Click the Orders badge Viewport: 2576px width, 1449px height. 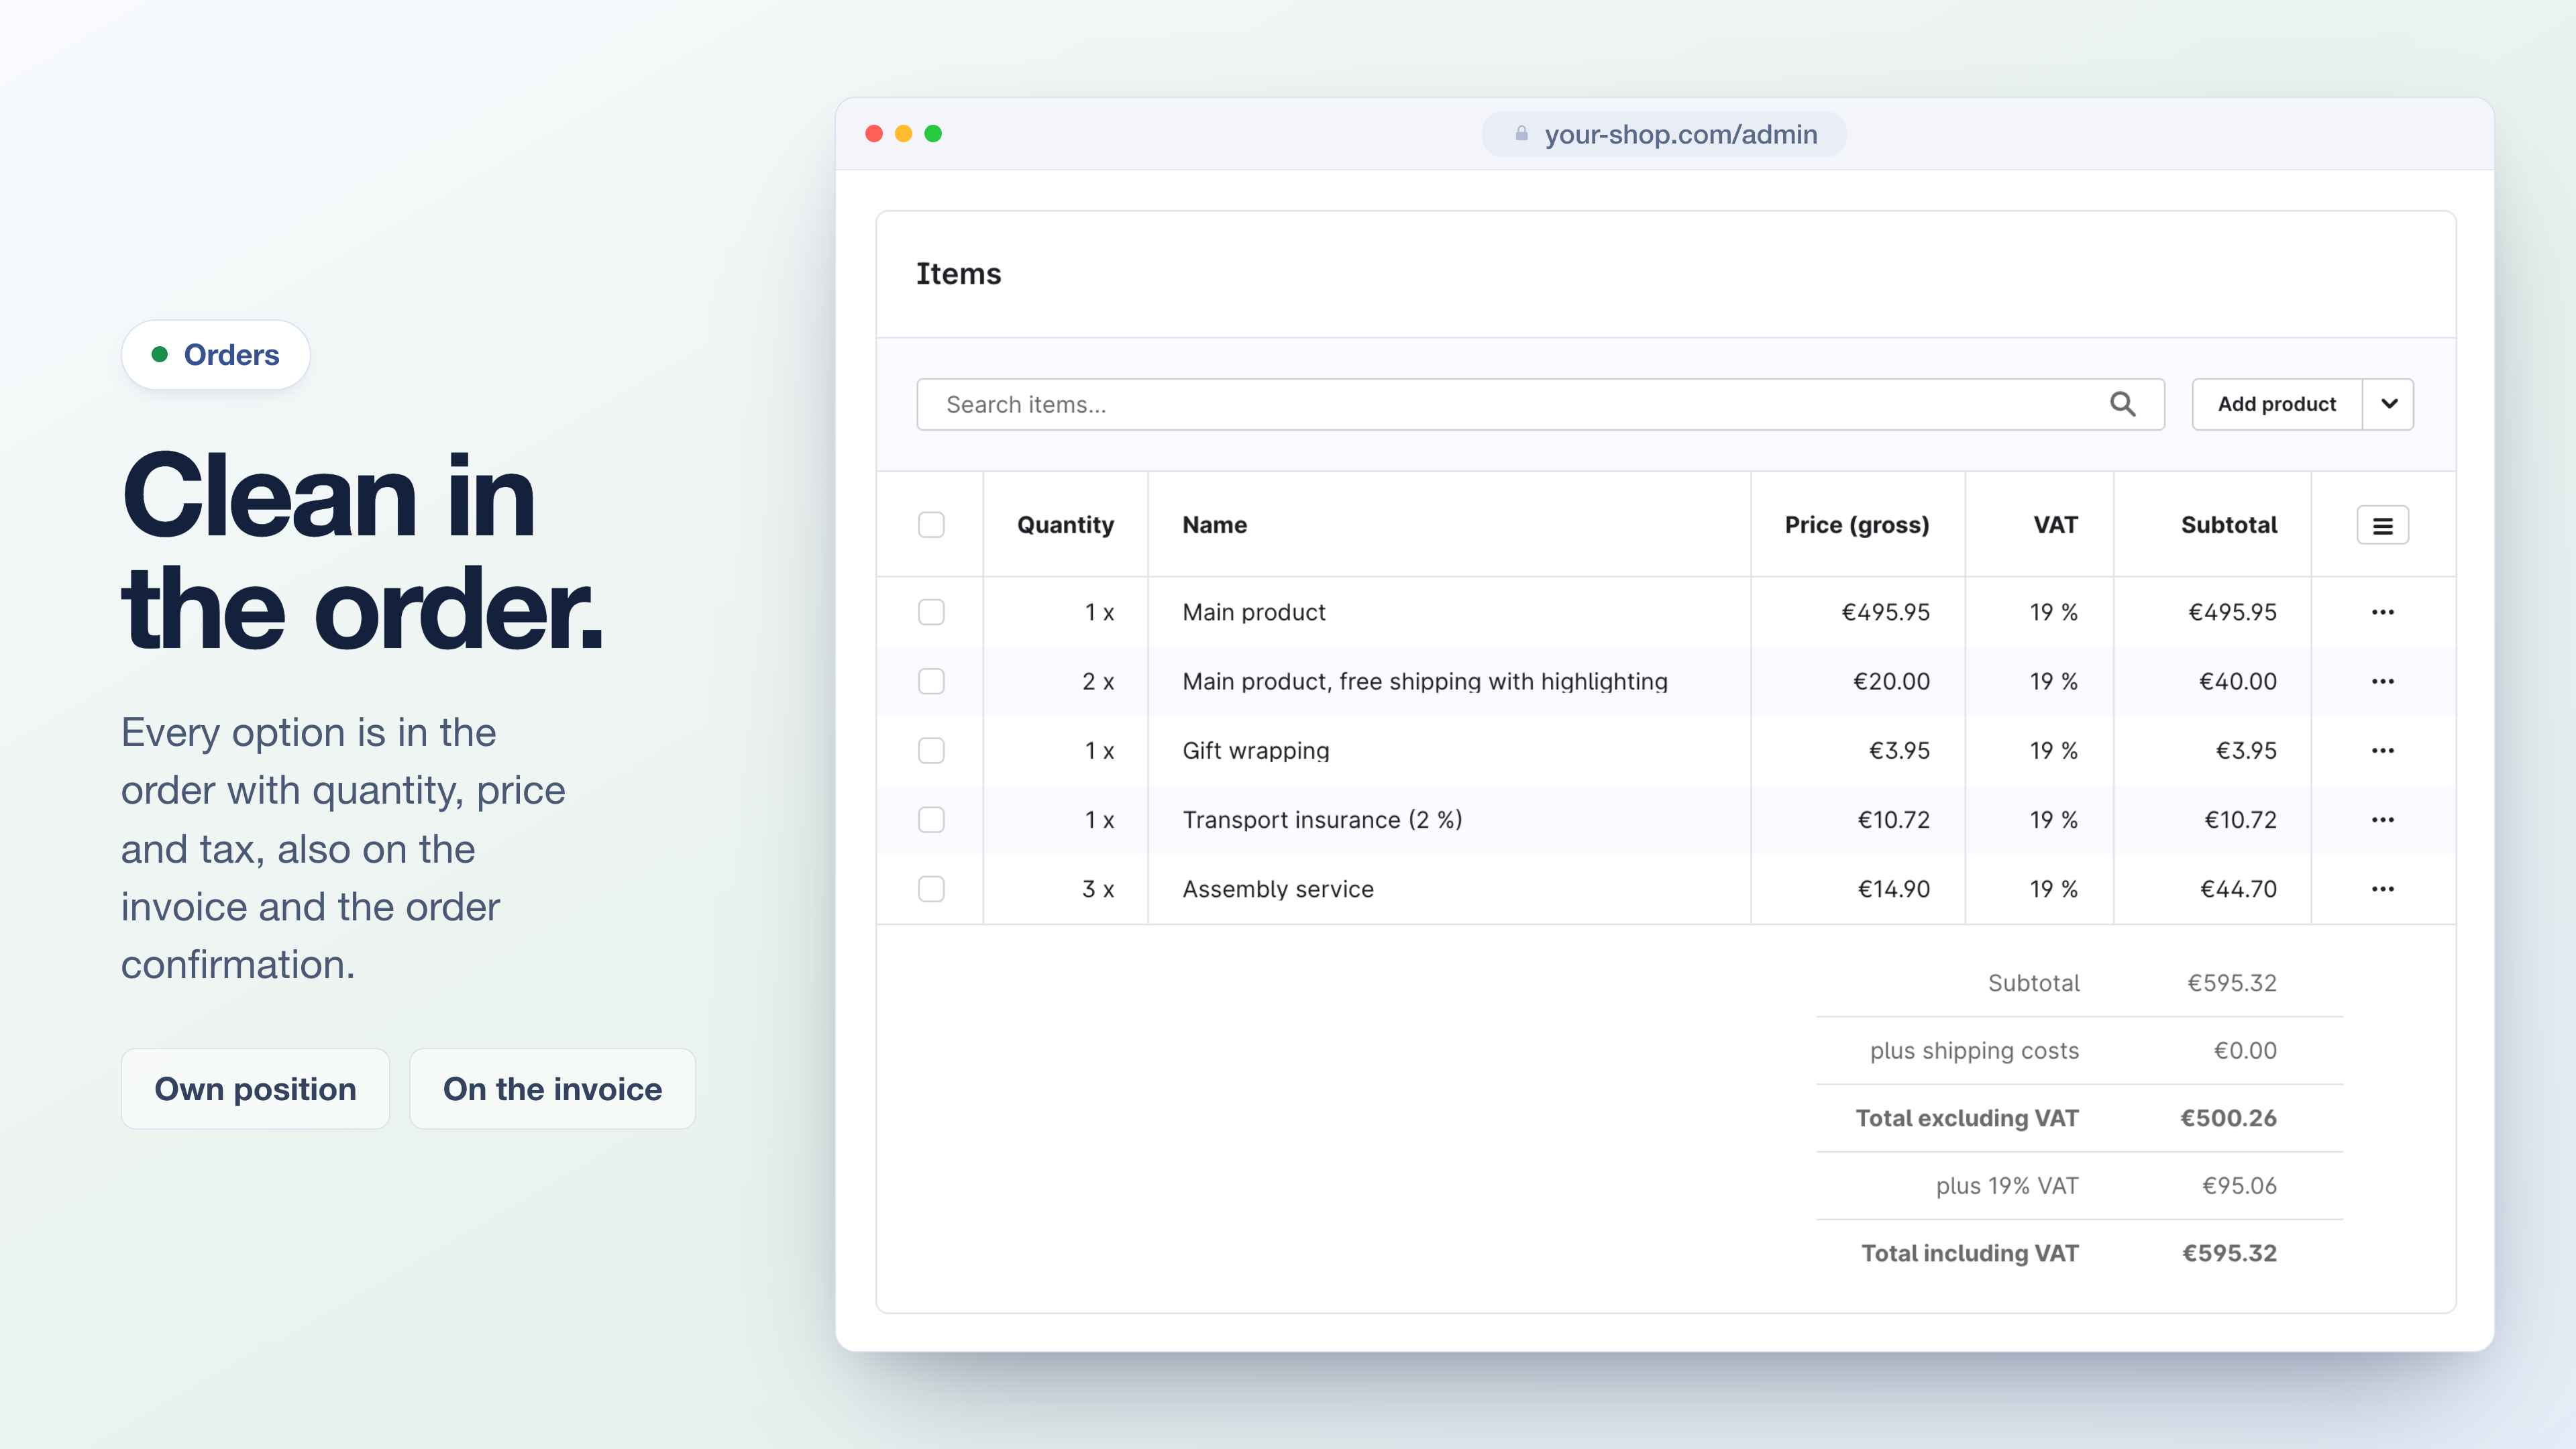click(216, 355)
